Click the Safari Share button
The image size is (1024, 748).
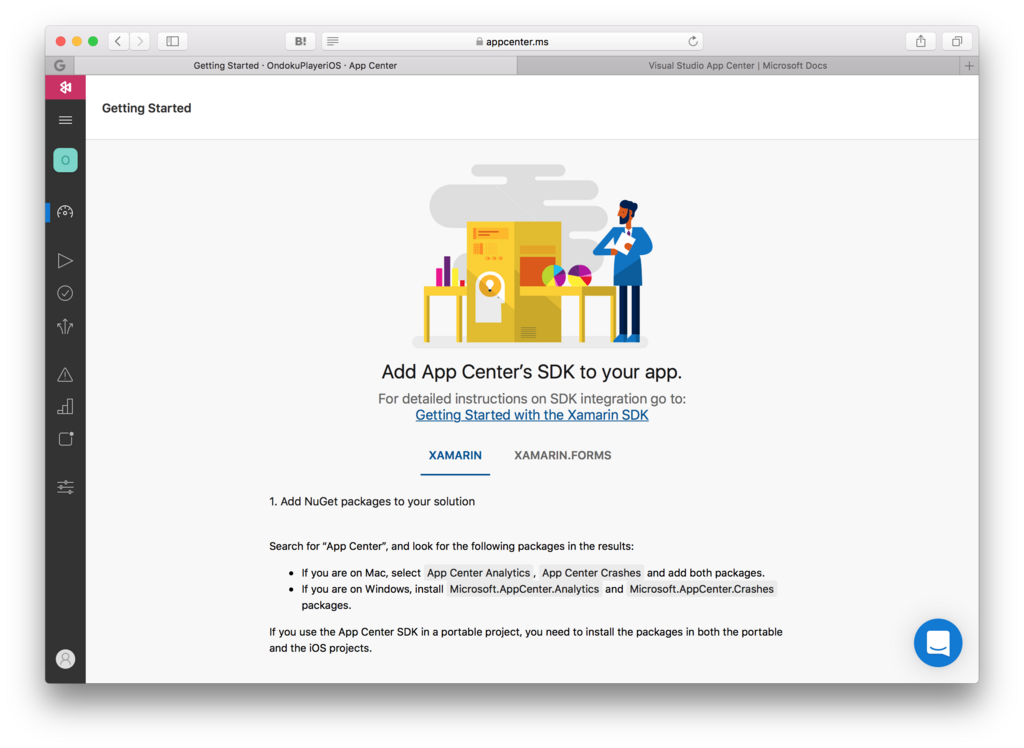921,41
